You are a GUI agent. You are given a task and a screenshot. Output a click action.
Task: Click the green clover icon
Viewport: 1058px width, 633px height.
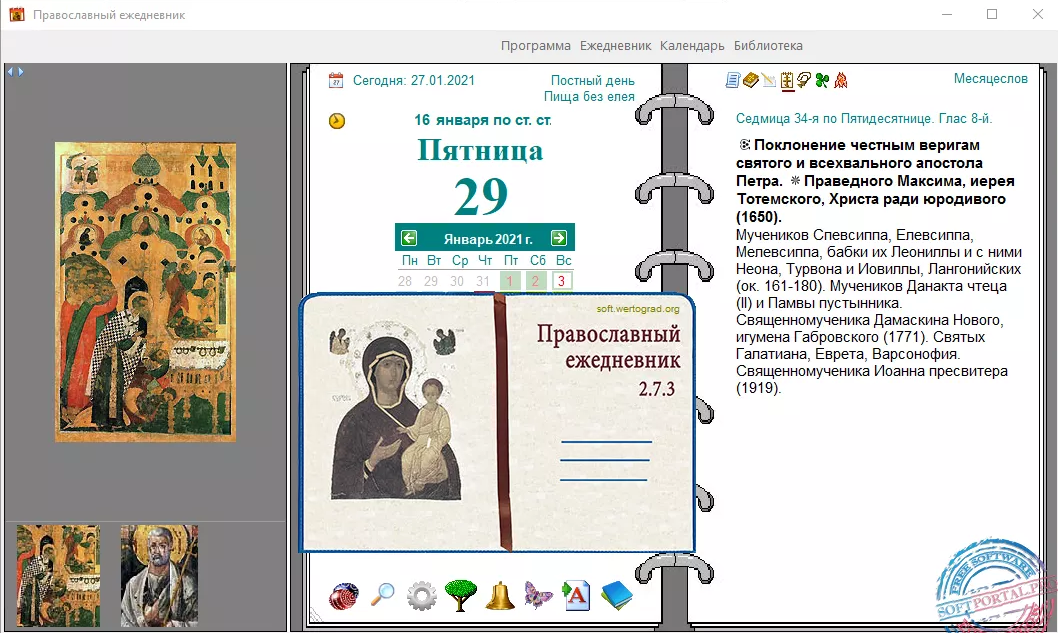pyautogui.click(x=822, y=80)
